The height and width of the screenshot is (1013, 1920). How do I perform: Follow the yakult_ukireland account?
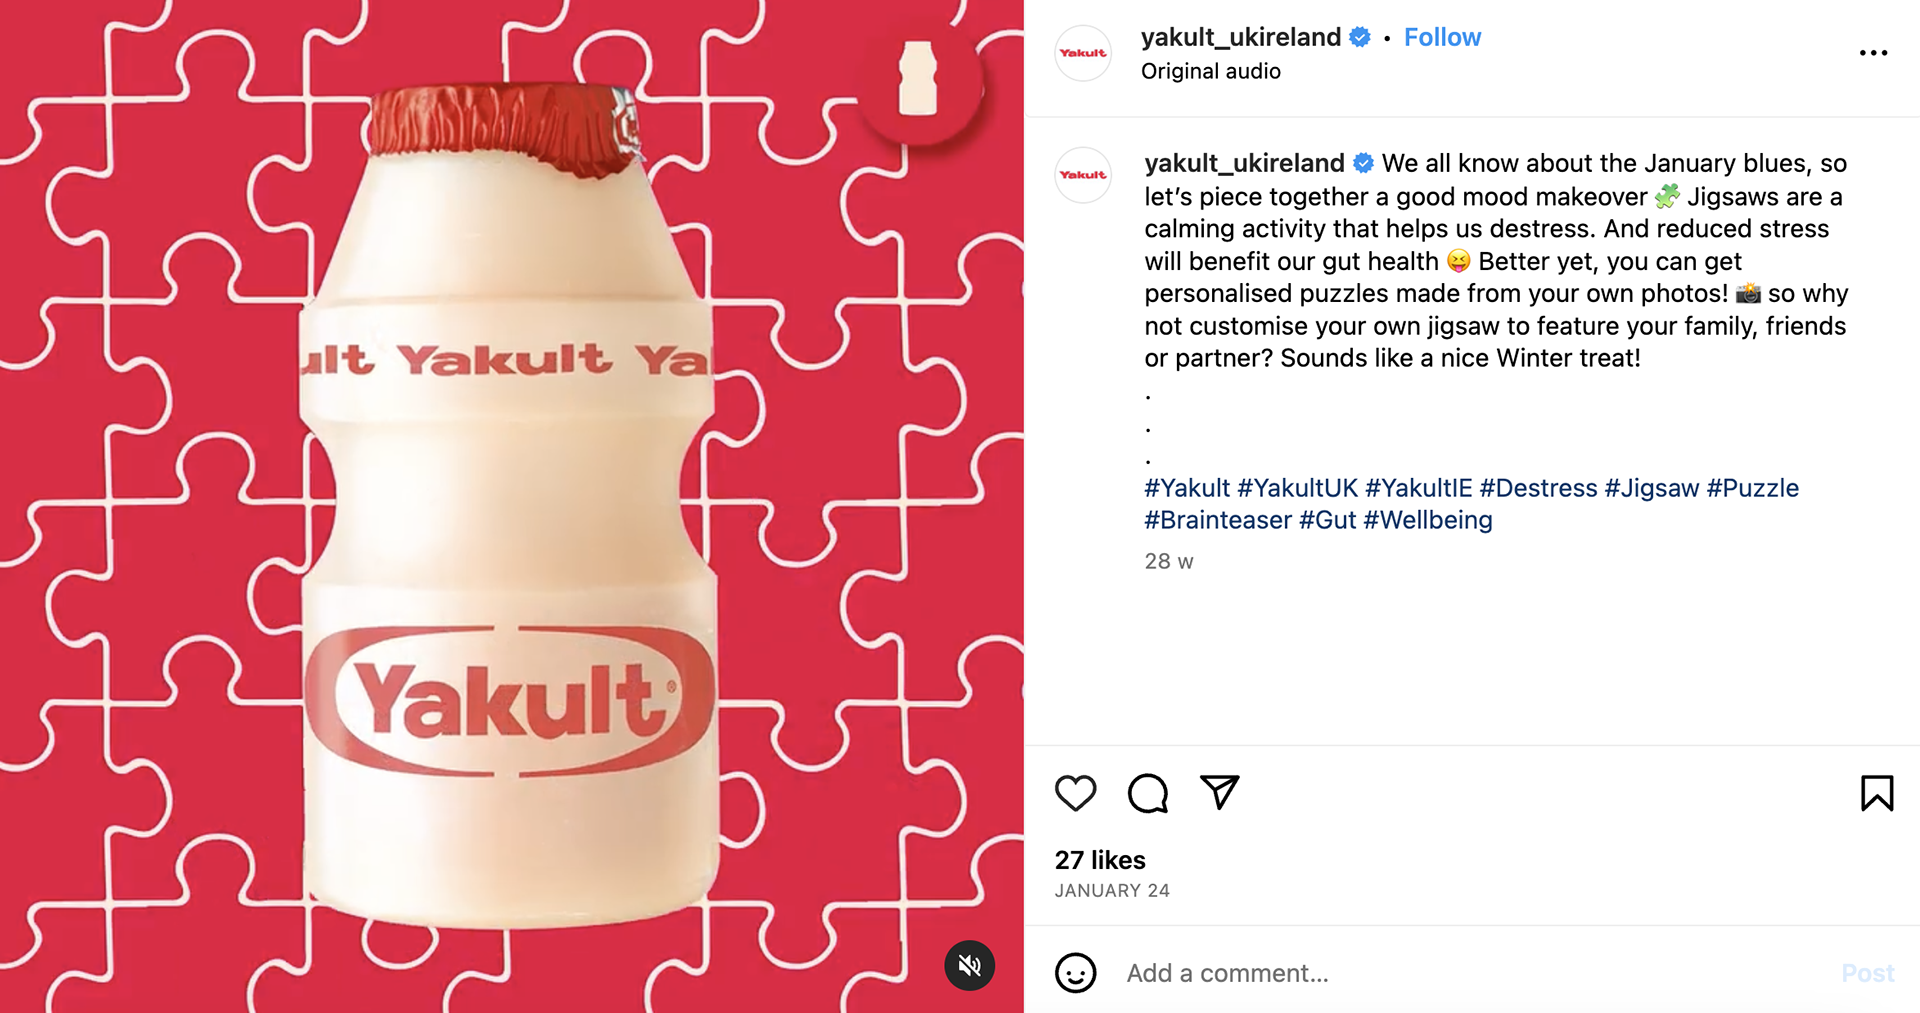[1442, 37]
